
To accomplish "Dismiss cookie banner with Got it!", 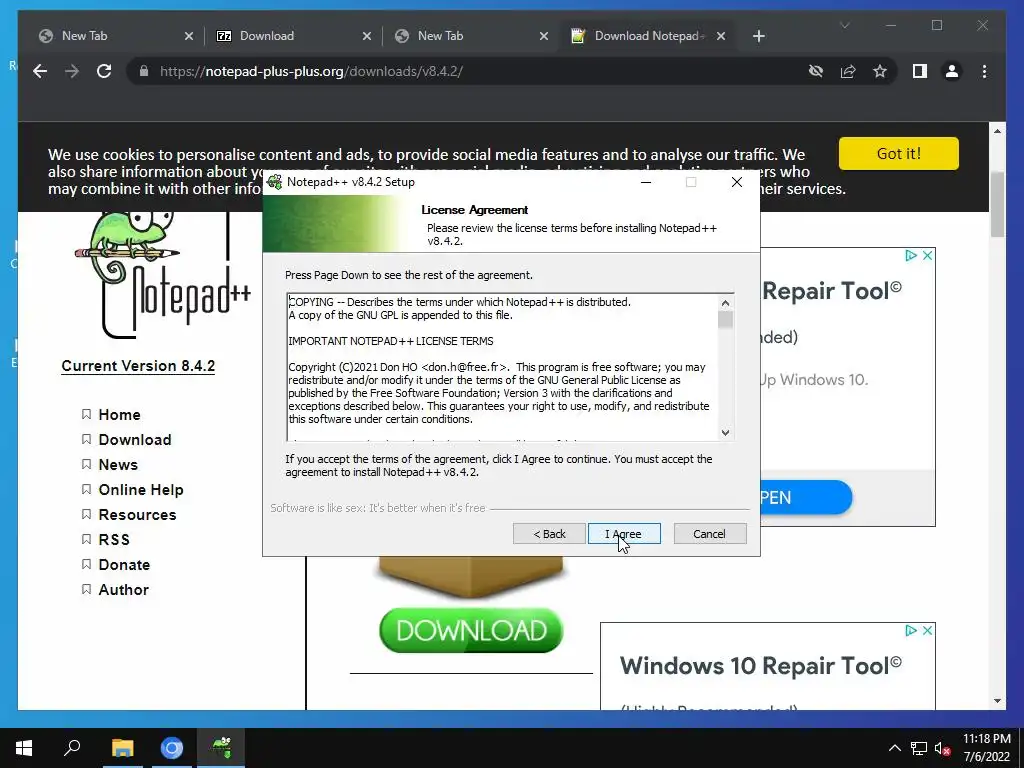I will click(x=899, y=153).
